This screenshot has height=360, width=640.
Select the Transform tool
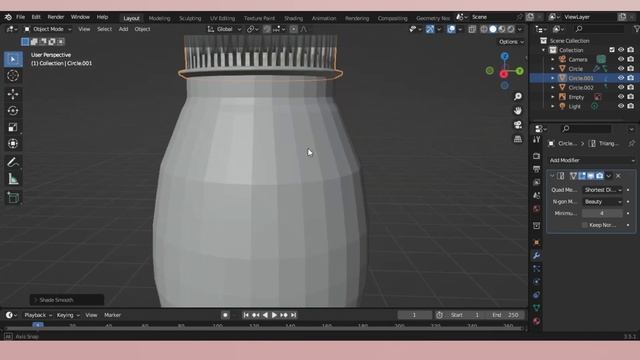point(13,144)
